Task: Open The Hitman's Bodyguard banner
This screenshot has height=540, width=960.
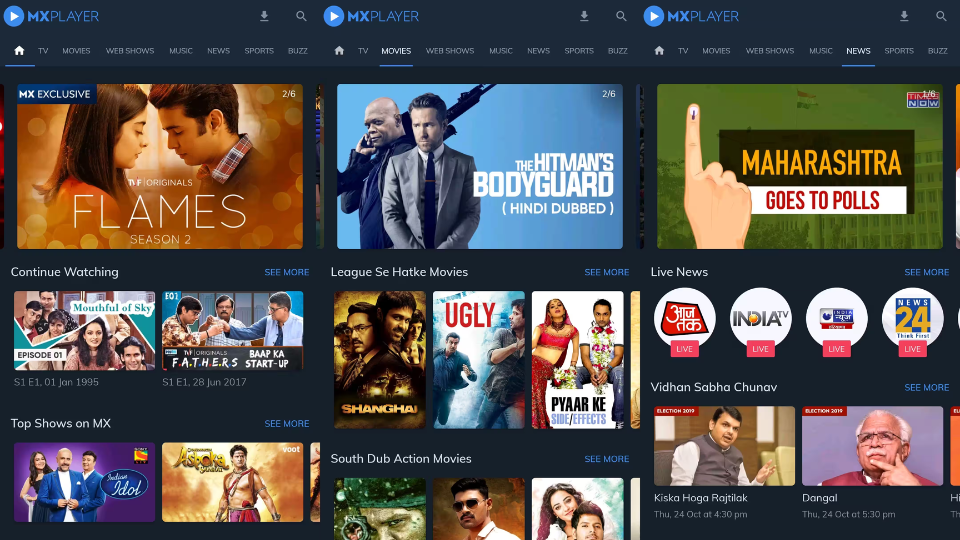Action: tap(480, 167)
